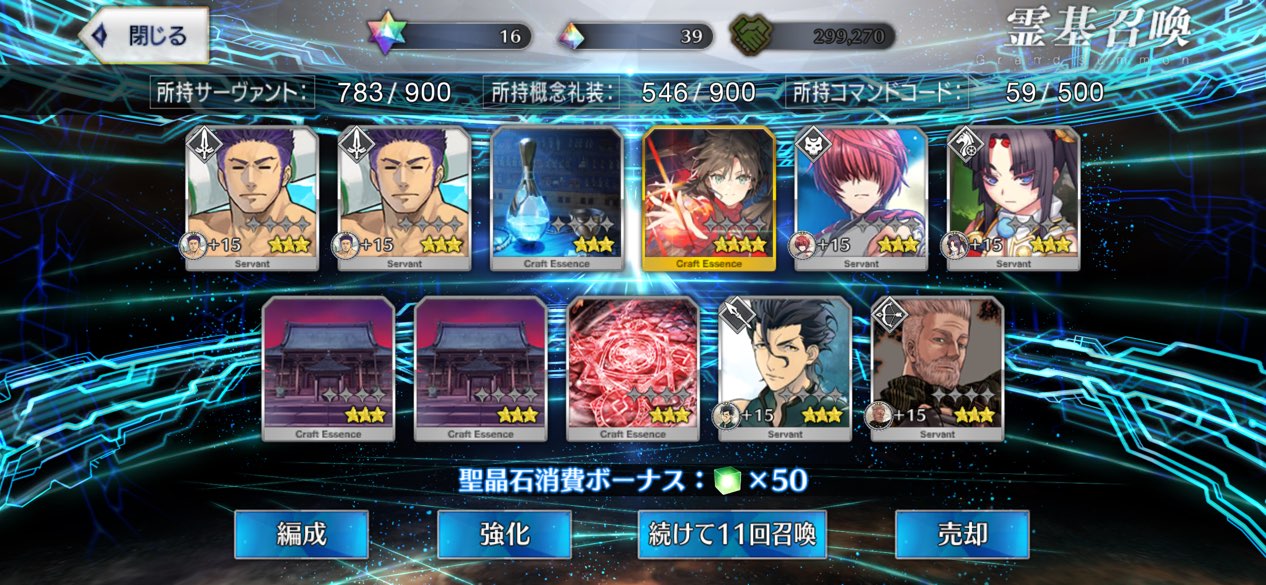Open the 強化 enhancement button

(x=504, y=534)
